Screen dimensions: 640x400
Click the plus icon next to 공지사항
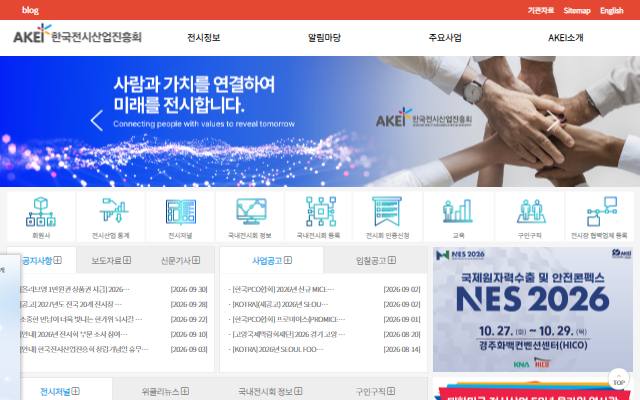58,260
